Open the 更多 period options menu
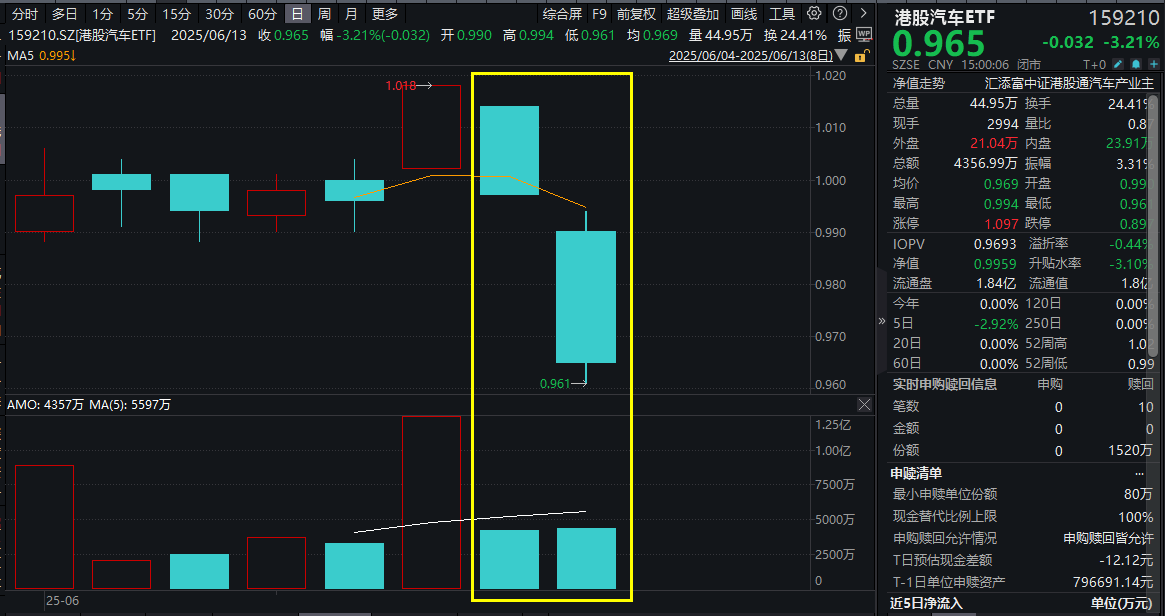 (x=385, y=14)
